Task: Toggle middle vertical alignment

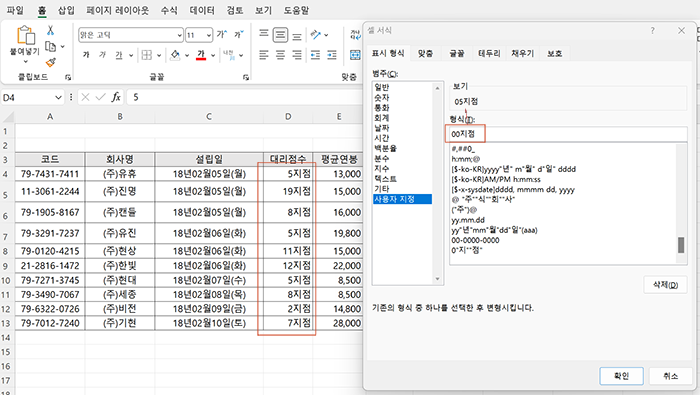Action: 280,34
